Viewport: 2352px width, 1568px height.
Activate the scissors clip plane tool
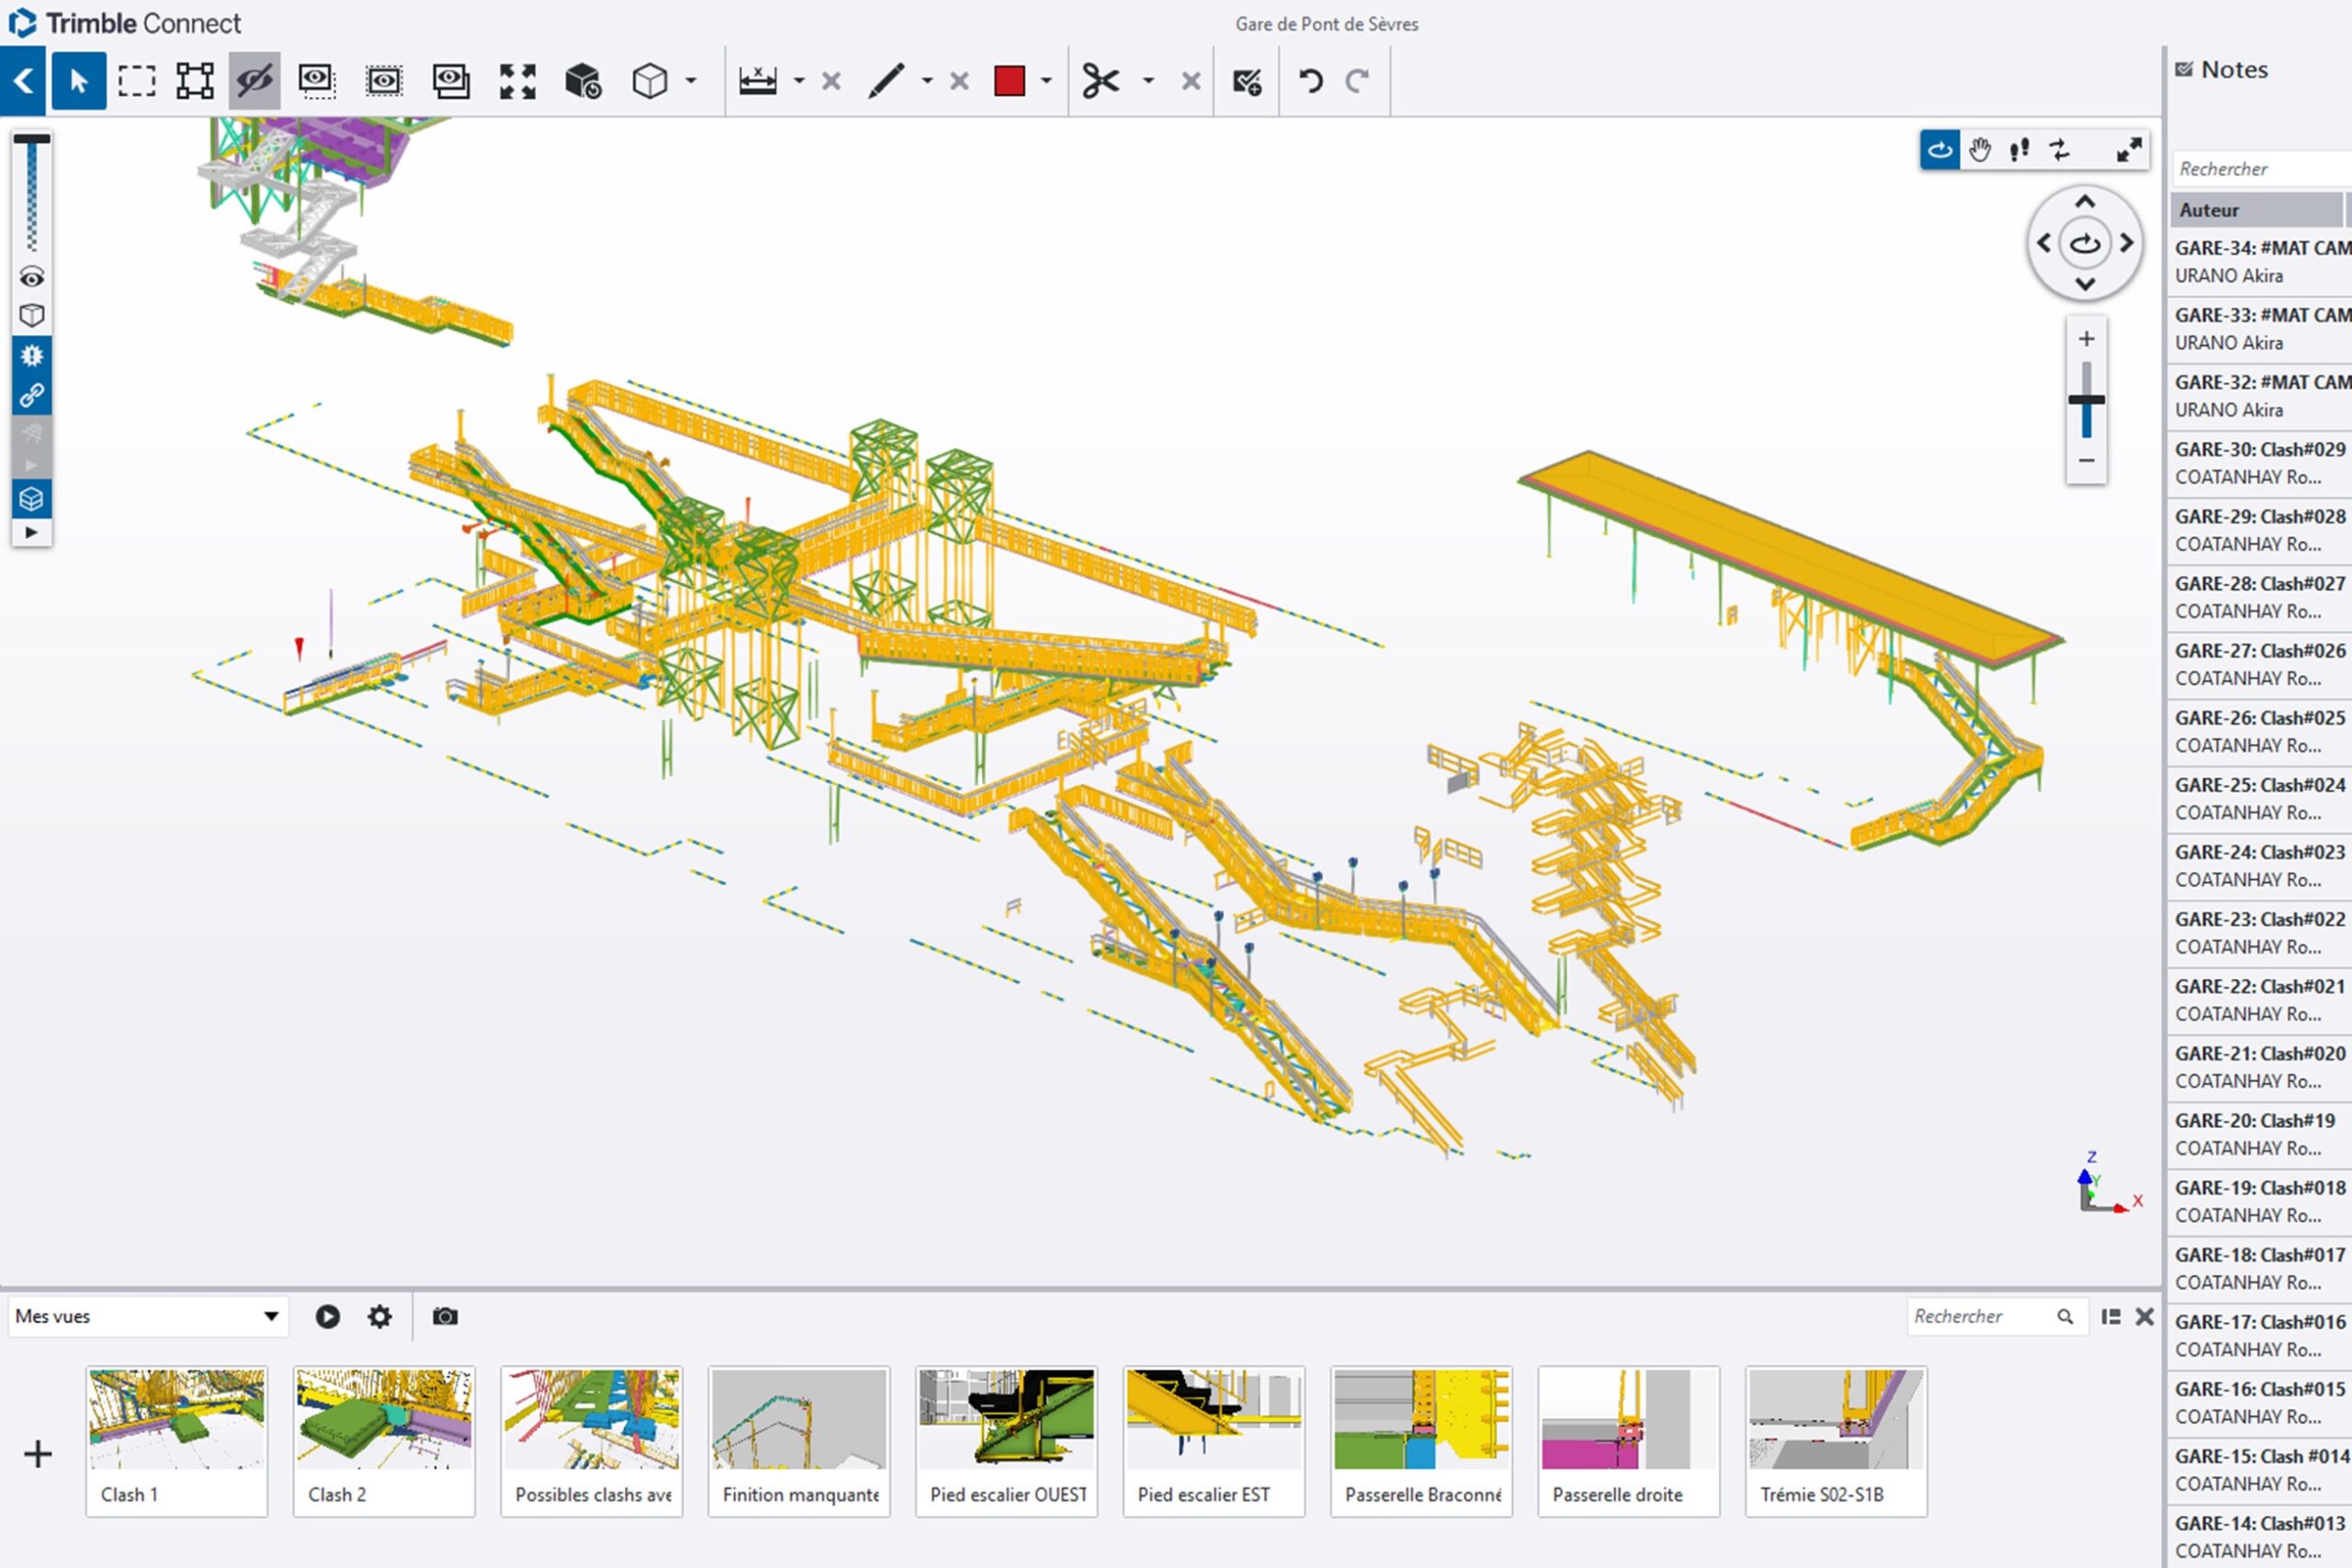tap(1100, 81)
